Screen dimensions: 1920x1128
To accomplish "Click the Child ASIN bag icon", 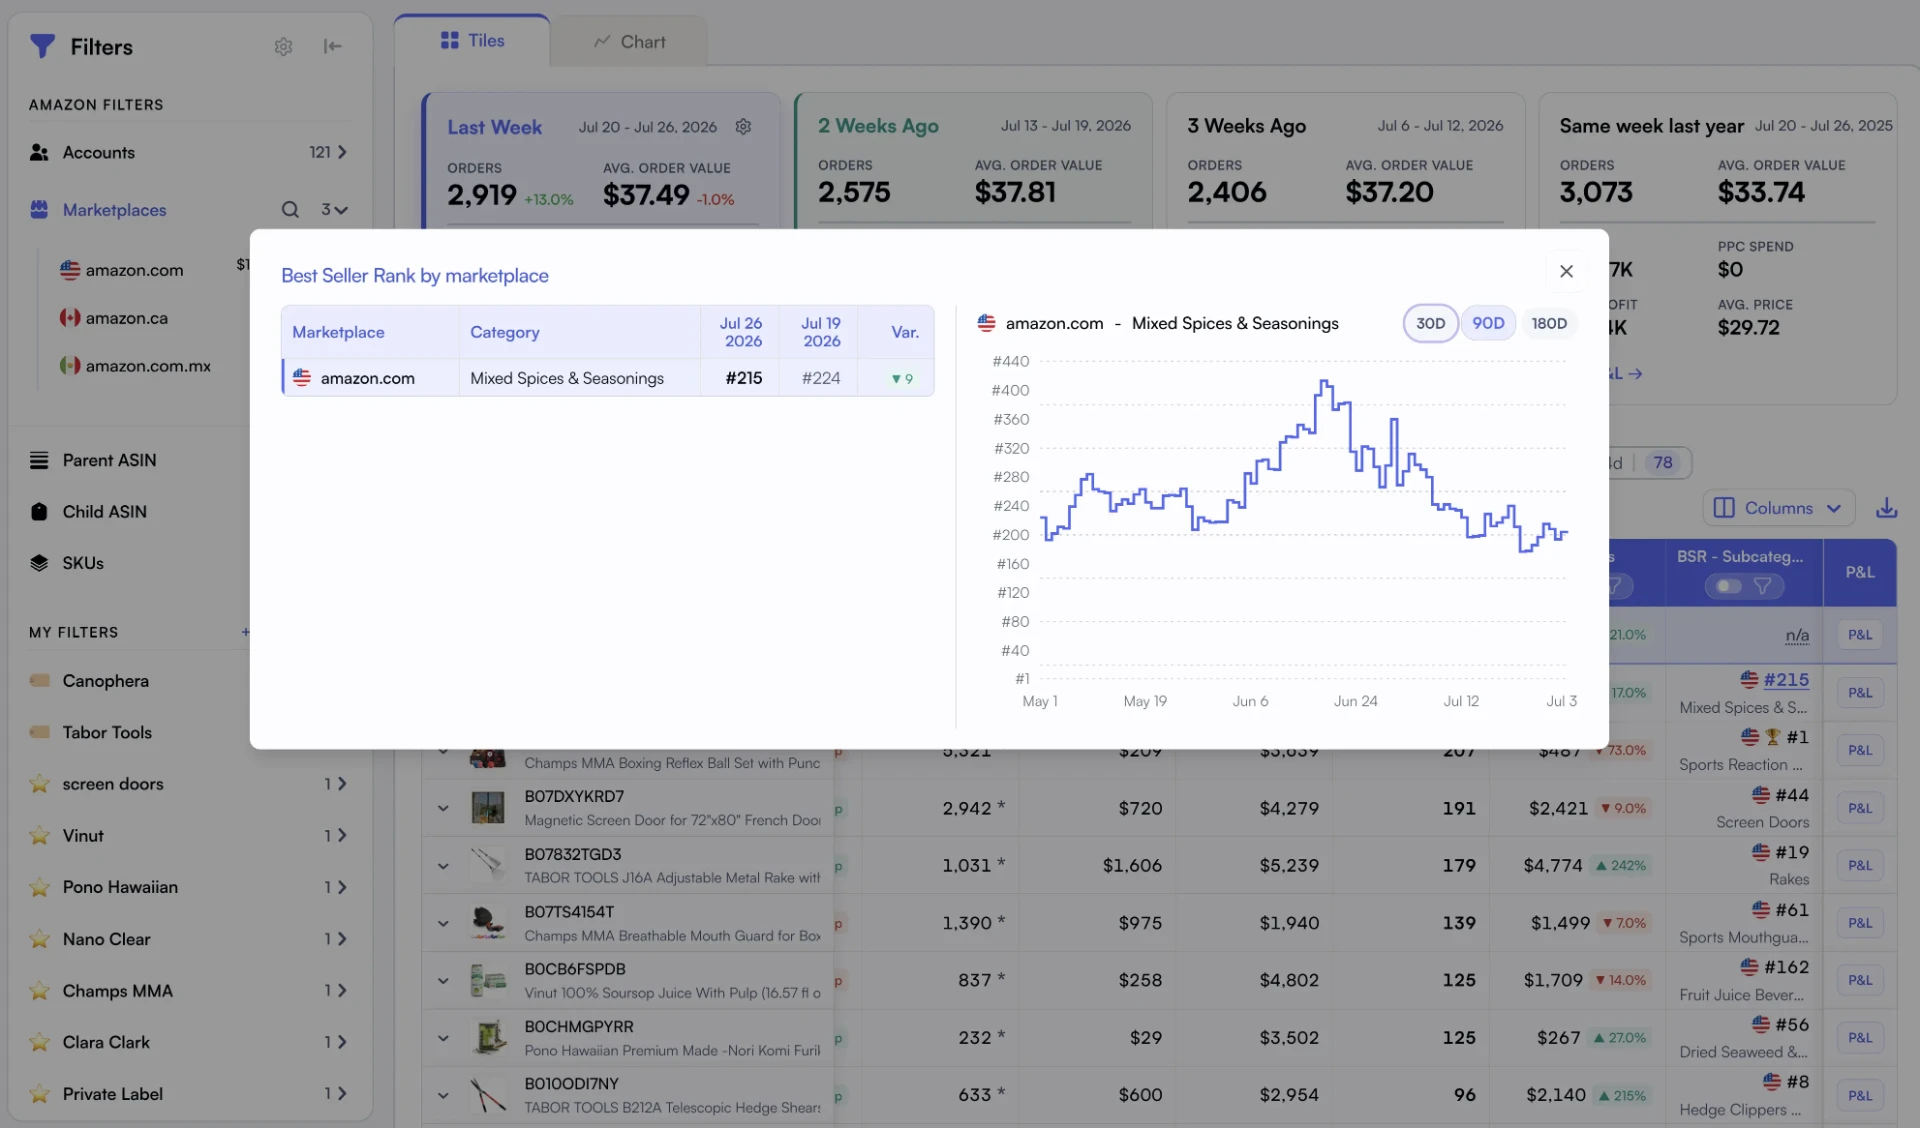I will 39,511.
